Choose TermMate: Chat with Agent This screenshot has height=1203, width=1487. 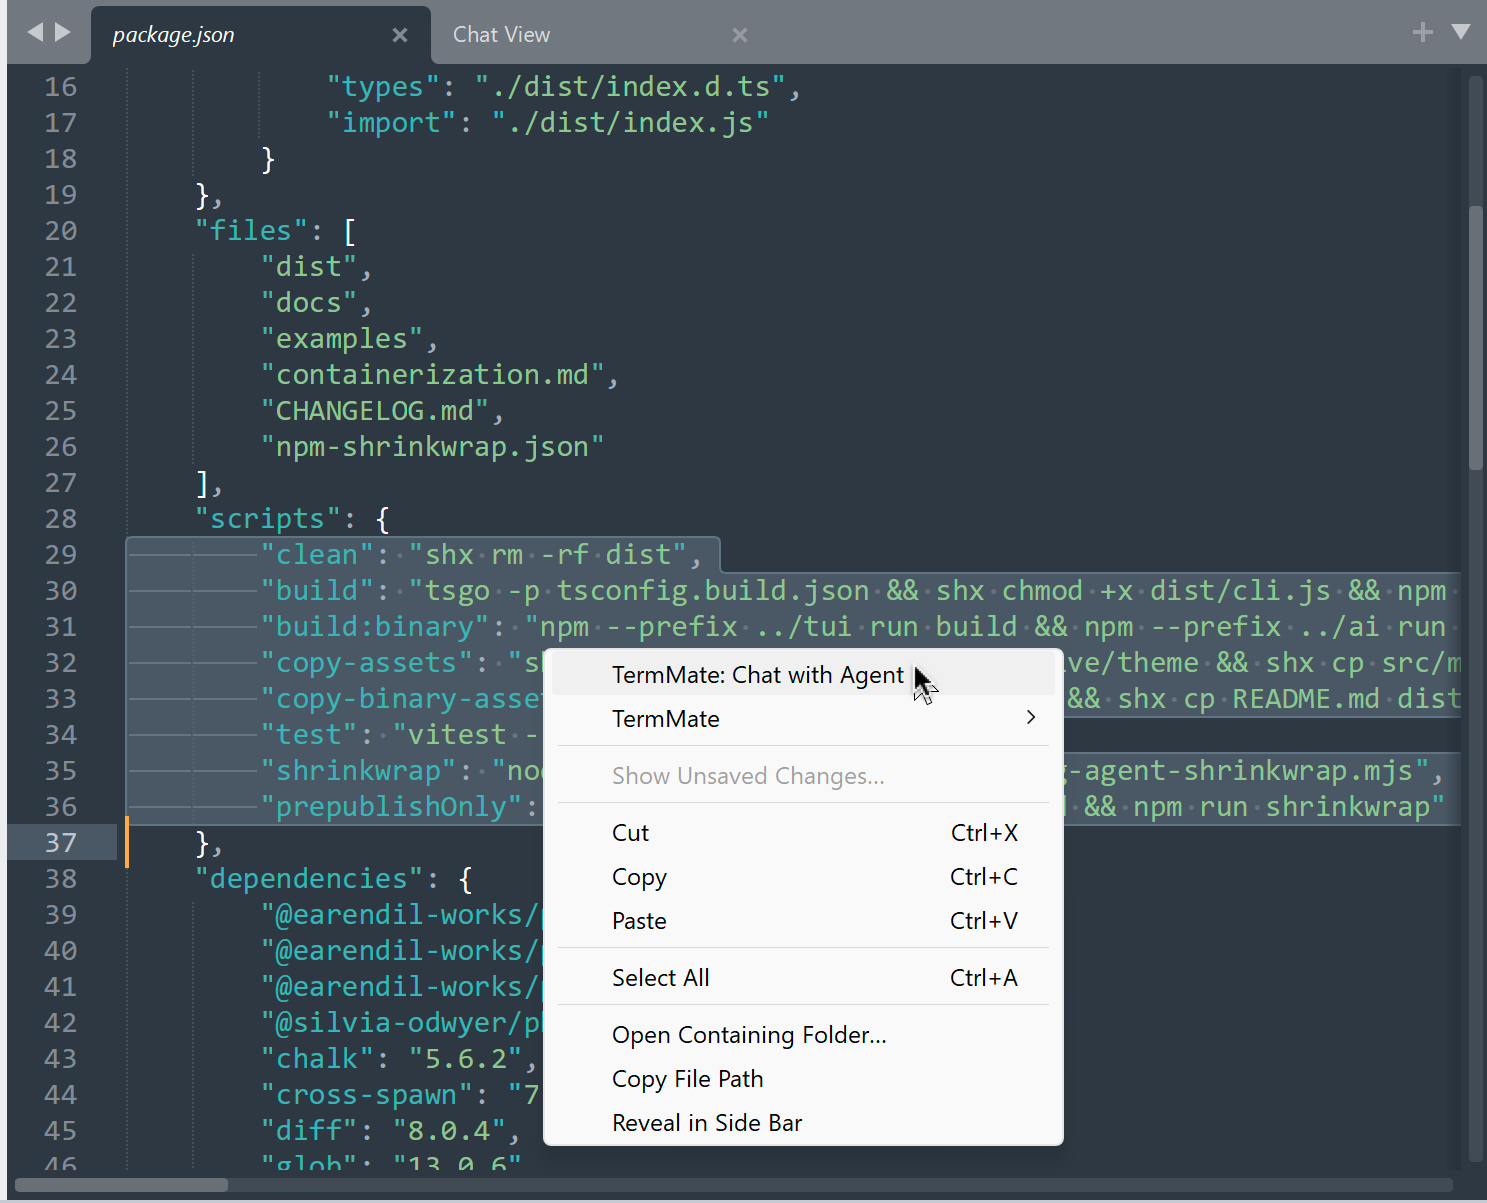coord(803,675)
